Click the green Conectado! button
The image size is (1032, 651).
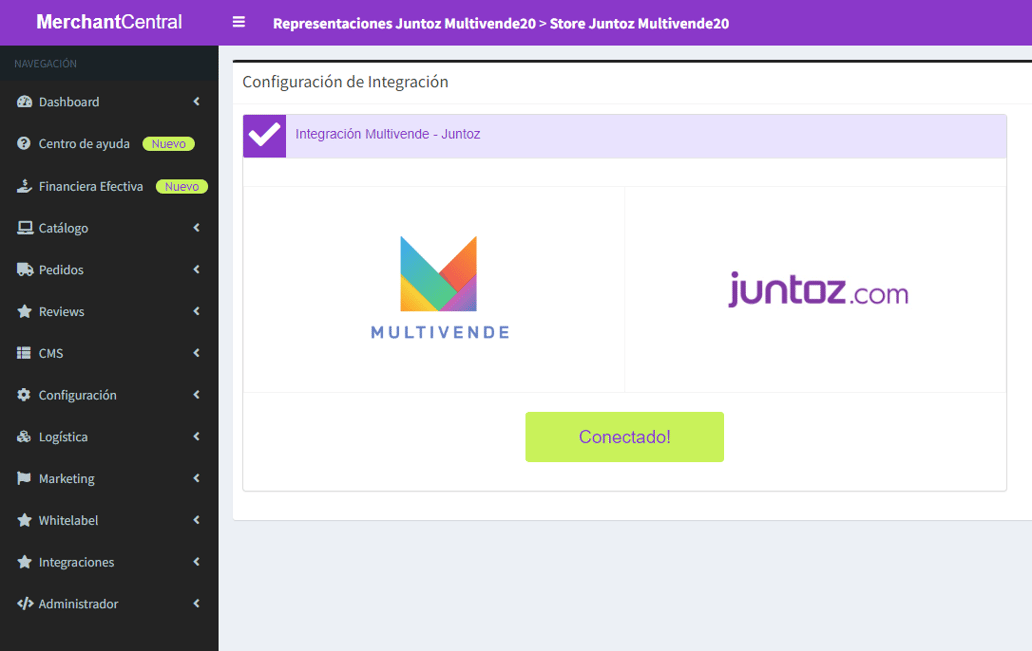coord(624,436)
